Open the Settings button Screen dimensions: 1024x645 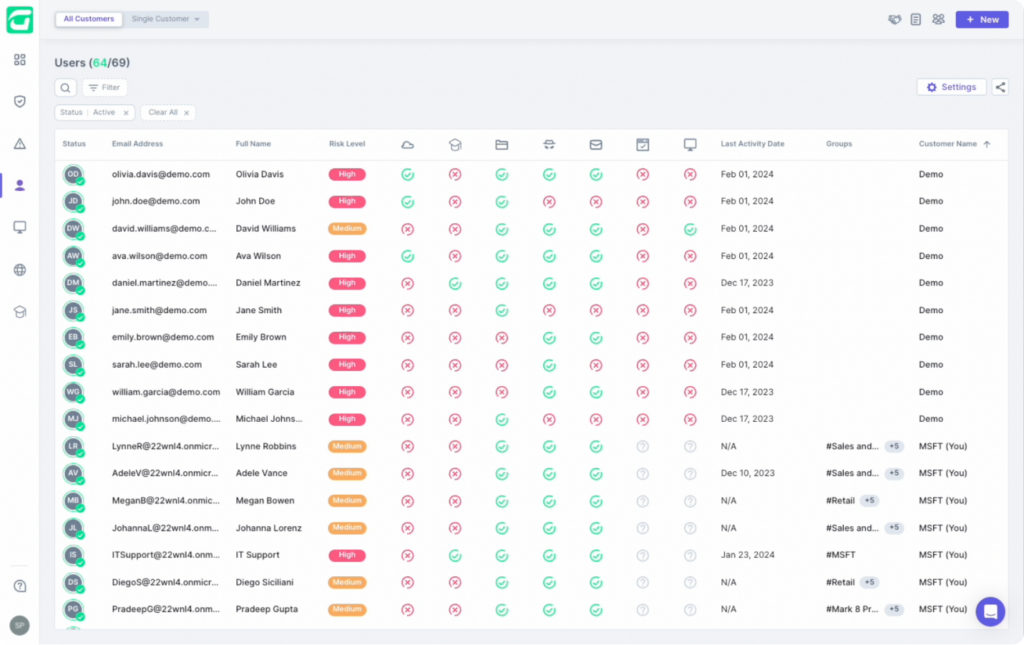click(951, 87)
